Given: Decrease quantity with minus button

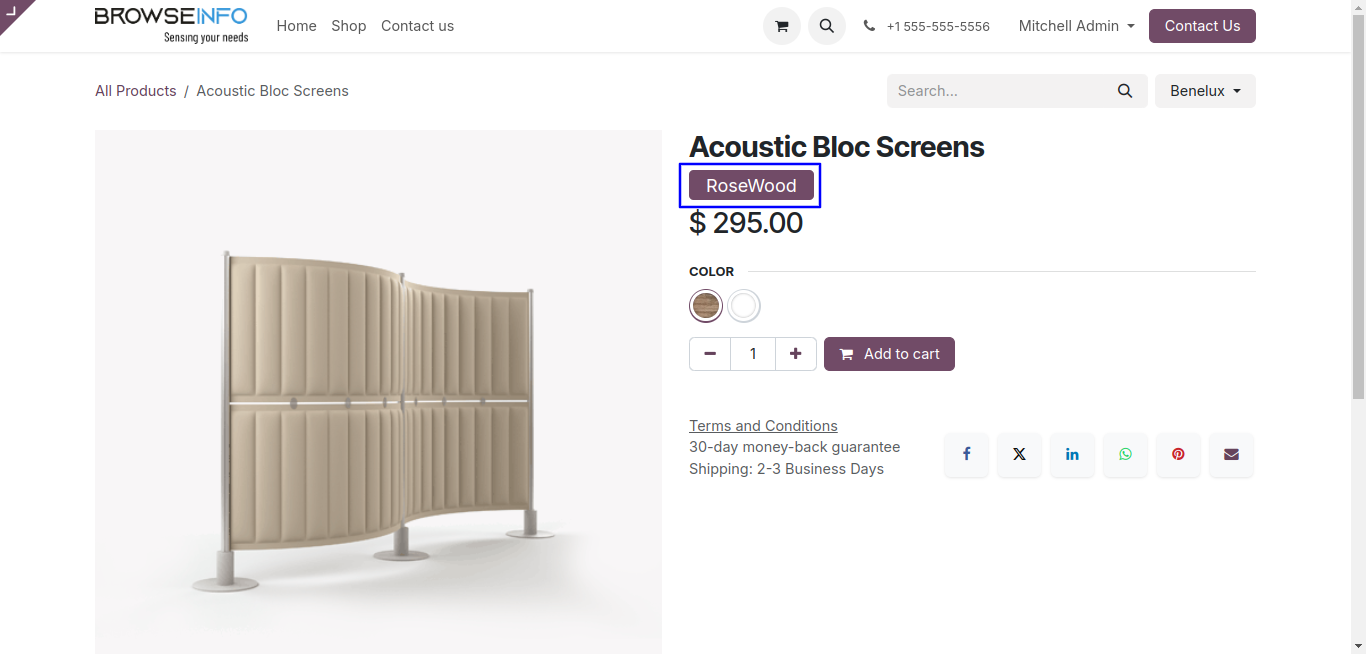Looking at the screenshot, I should tap(710, 354).
